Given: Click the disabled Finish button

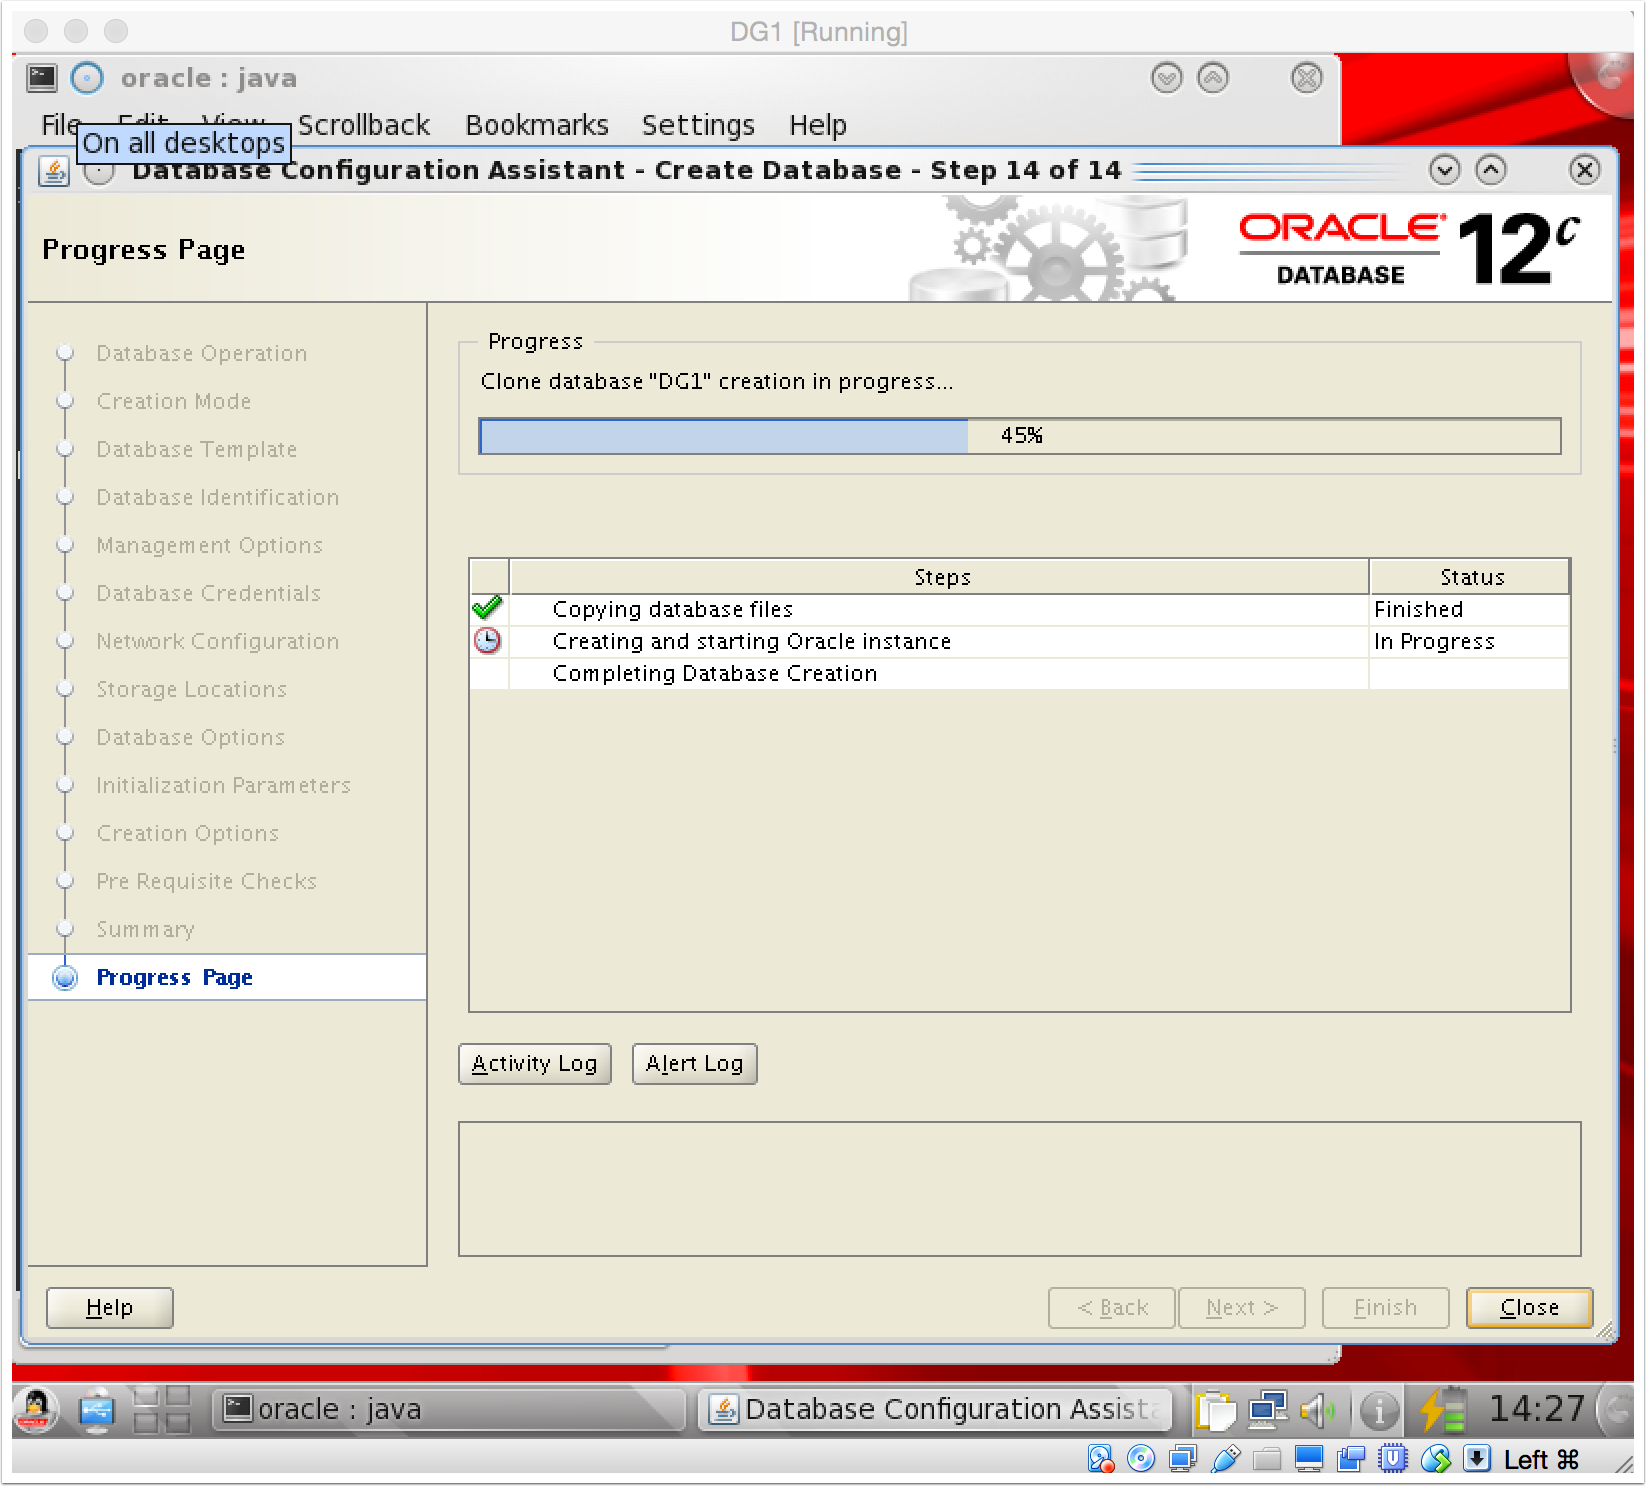Looking at the screenshot, I should coord(1386,1308).
